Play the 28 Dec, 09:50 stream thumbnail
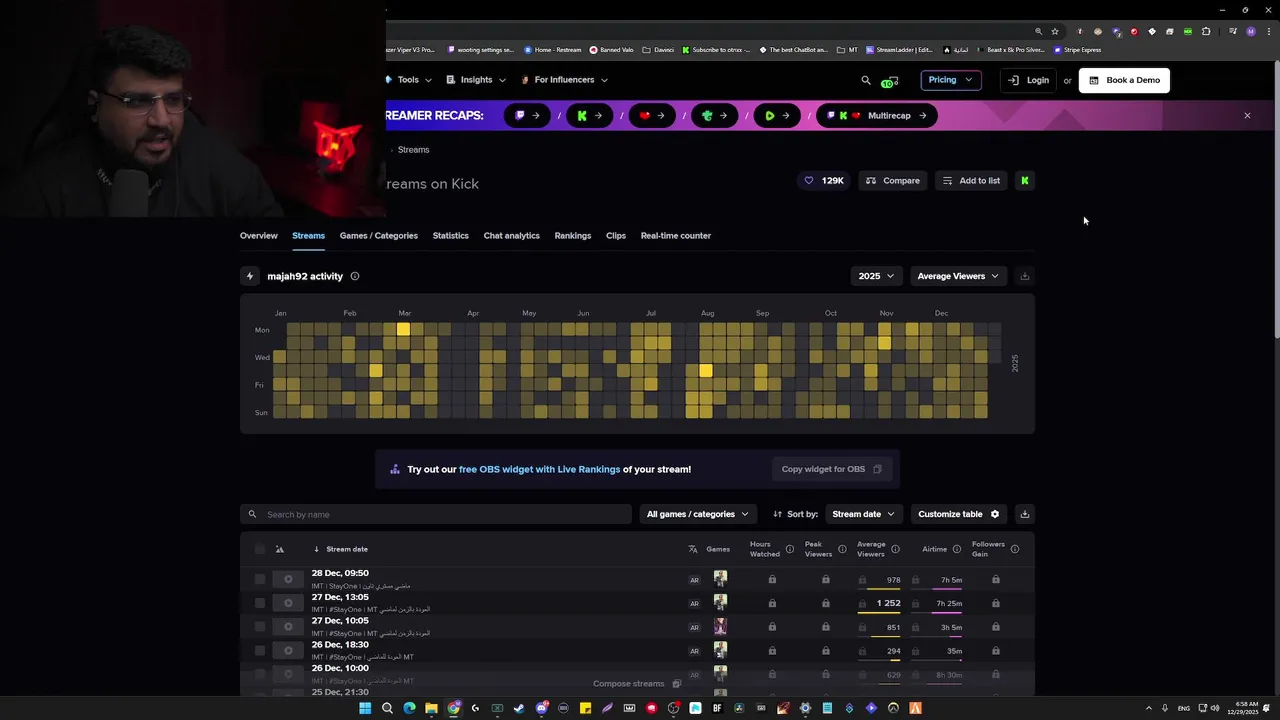This screenshot has height=720, width=1280. tap(288, 579)
